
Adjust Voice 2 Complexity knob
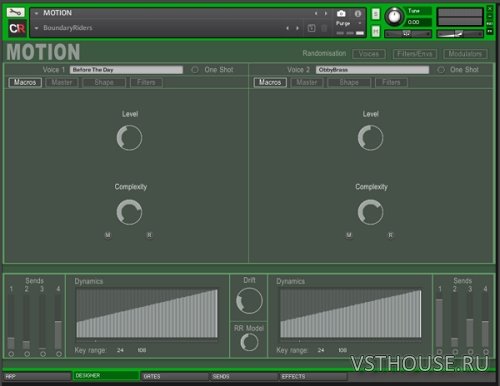370,212
